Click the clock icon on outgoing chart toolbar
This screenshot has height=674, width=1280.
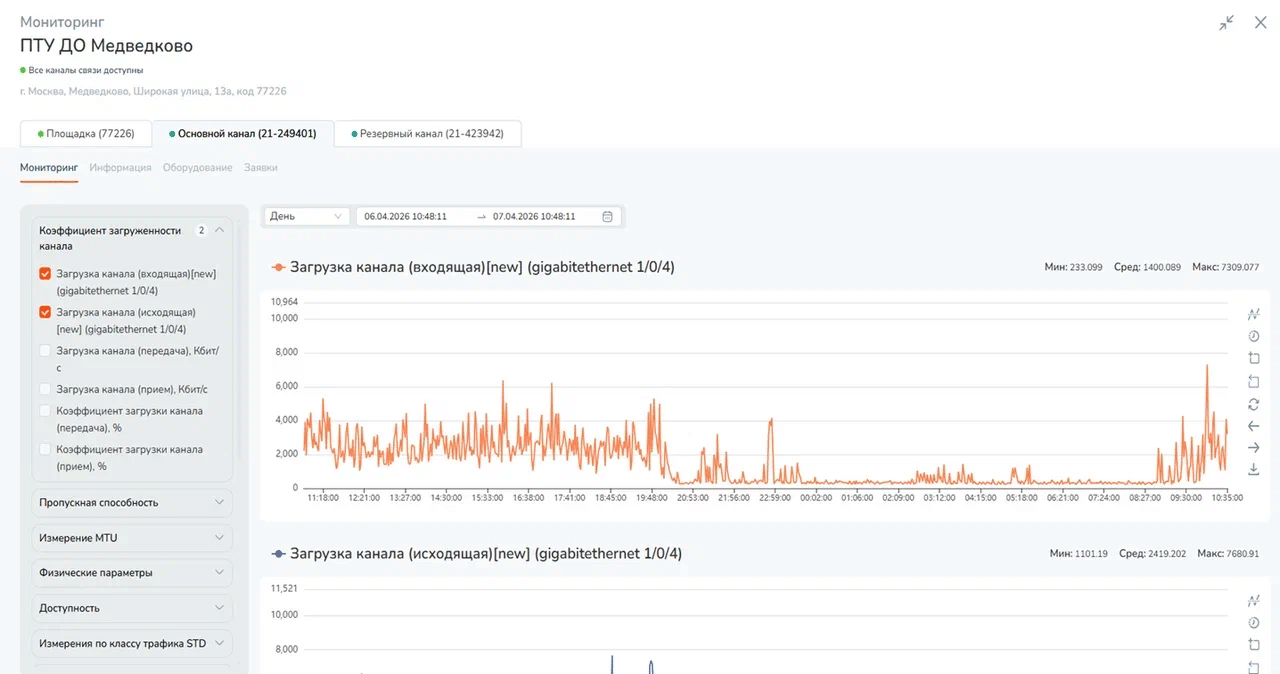[x=1253, y=622]
